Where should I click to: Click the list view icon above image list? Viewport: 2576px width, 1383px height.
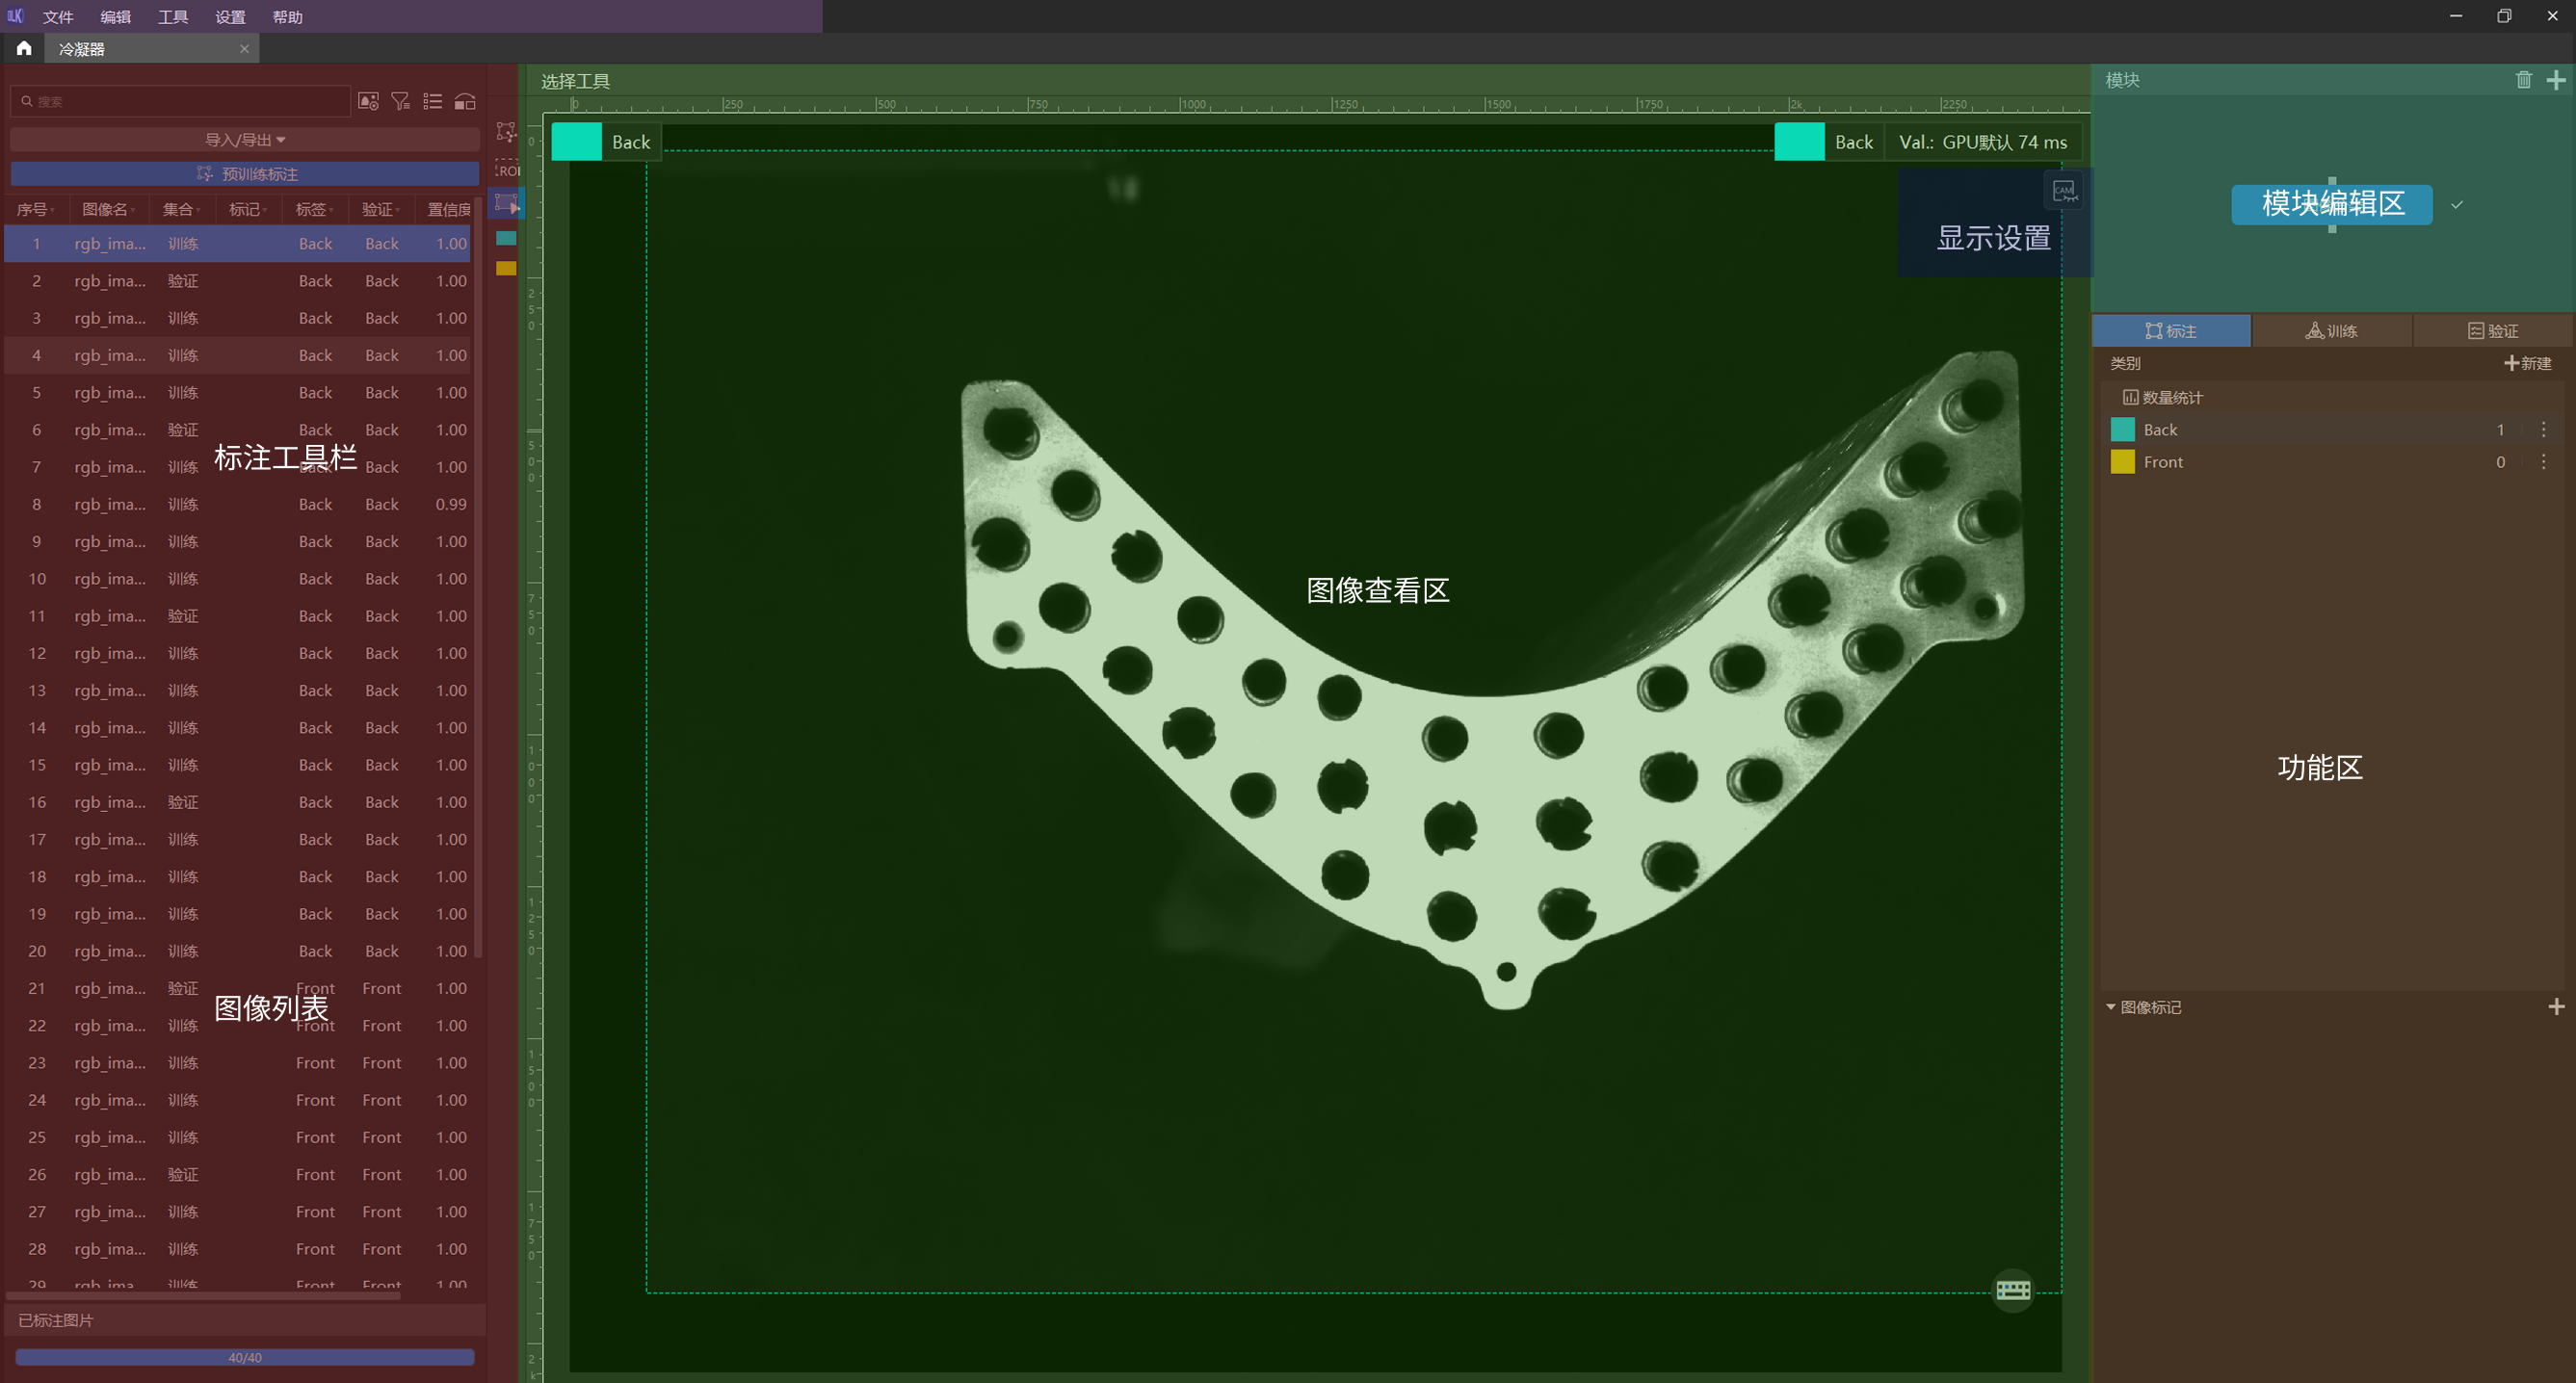(432, 101)
